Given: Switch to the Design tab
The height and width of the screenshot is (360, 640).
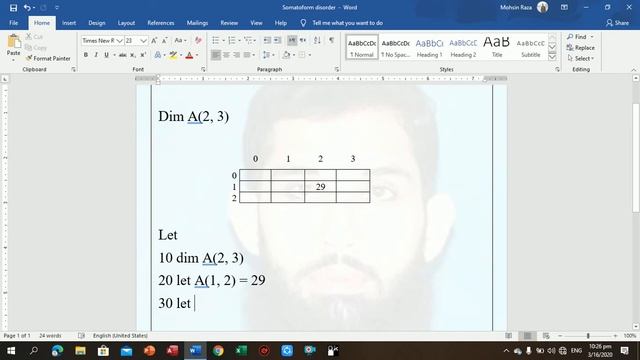Looking at the screenshot, I should coord(97,23).
